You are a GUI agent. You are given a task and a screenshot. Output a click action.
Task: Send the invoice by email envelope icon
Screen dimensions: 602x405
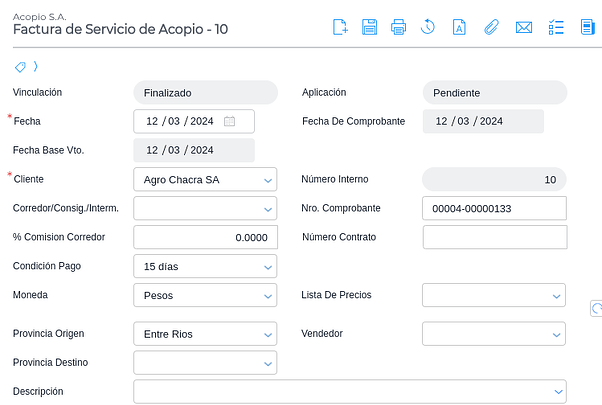tap(523, 27)
